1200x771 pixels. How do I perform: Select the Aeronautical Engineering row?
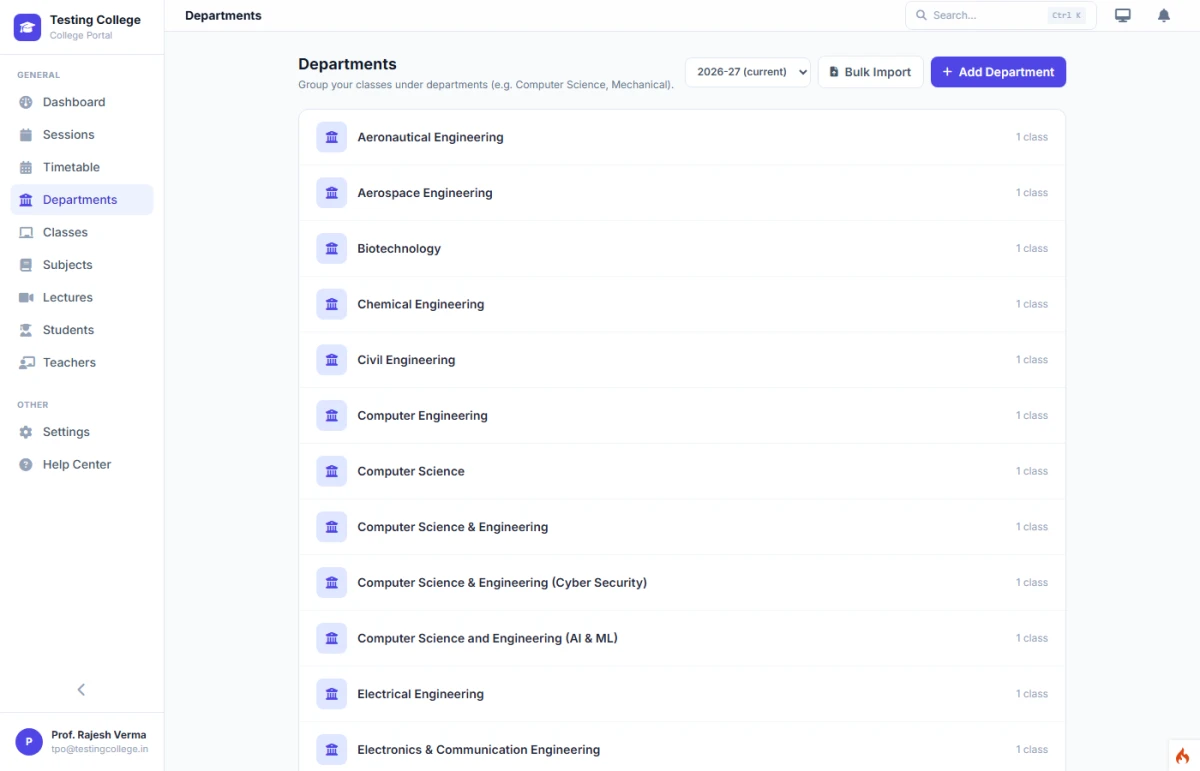pyautogui.click(x=682, y=137)
